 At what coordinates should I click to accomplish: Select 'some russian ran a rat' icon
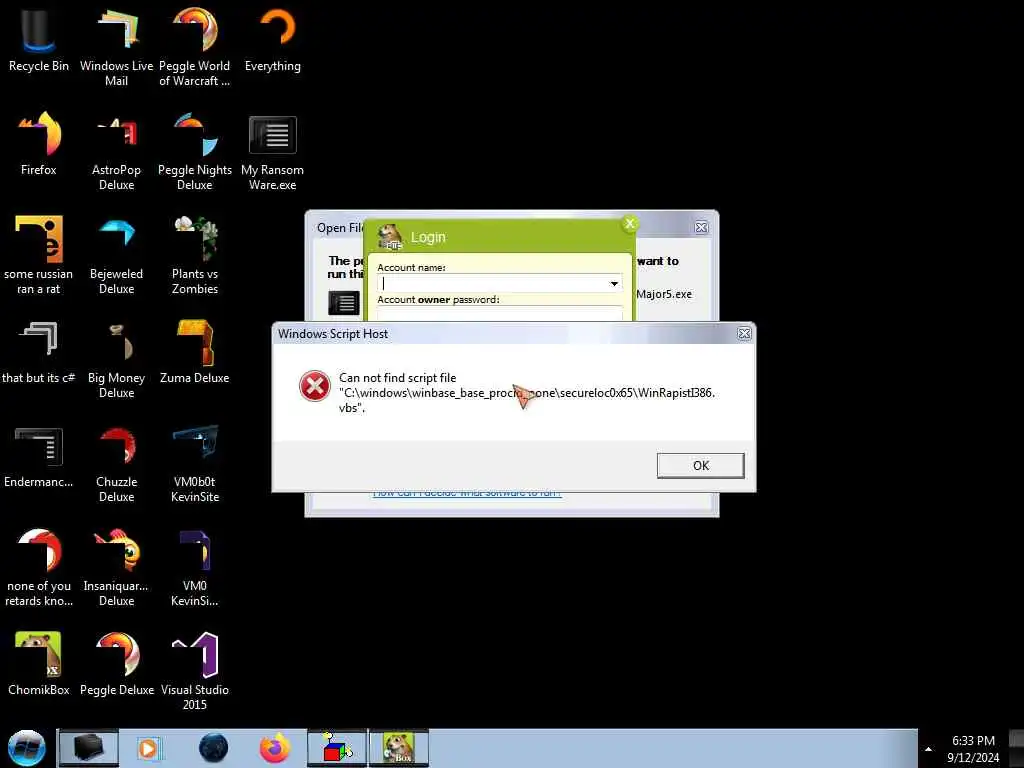[x=39, y=255]
